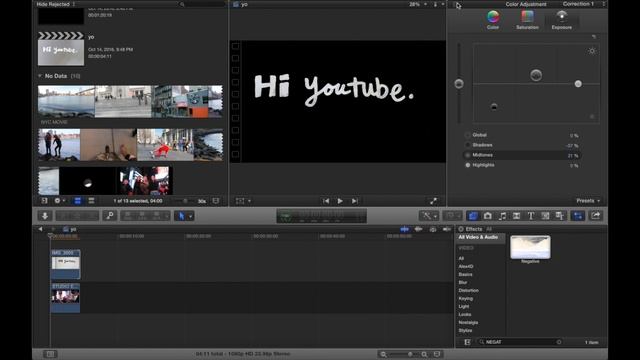Image resolution: width=640 pixels, height=360 pixels.
Task: Open the browser action gear menu
Action: click(59, 201)
